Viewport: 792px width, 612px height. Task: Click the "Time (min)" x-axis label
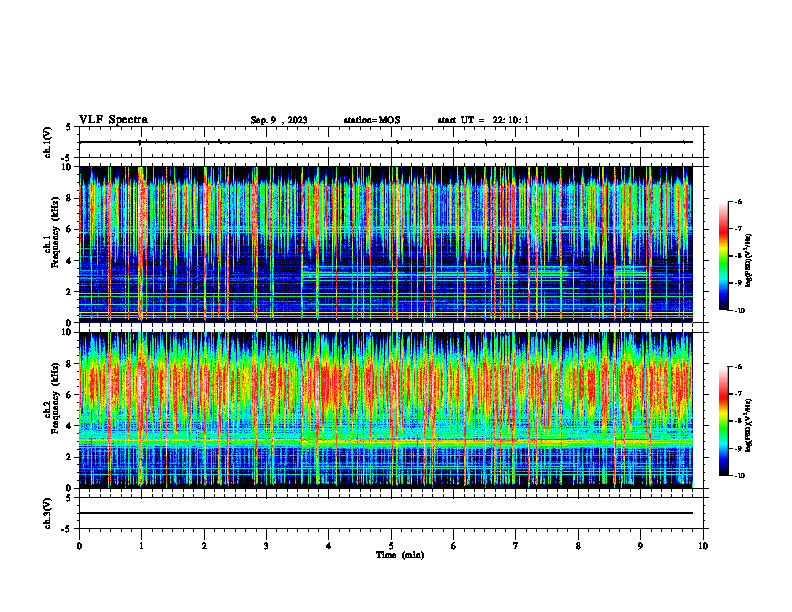400,555
